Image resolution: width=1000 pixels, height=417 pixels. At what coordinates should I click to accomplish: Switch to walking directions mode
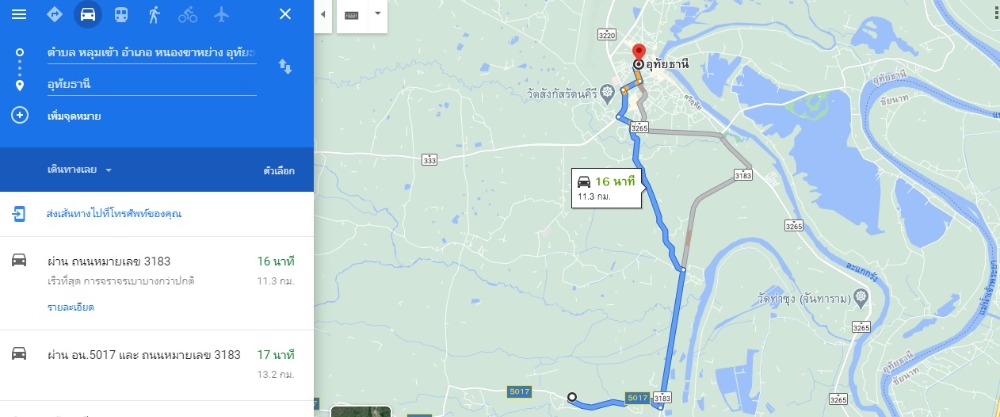click(154, 14)
